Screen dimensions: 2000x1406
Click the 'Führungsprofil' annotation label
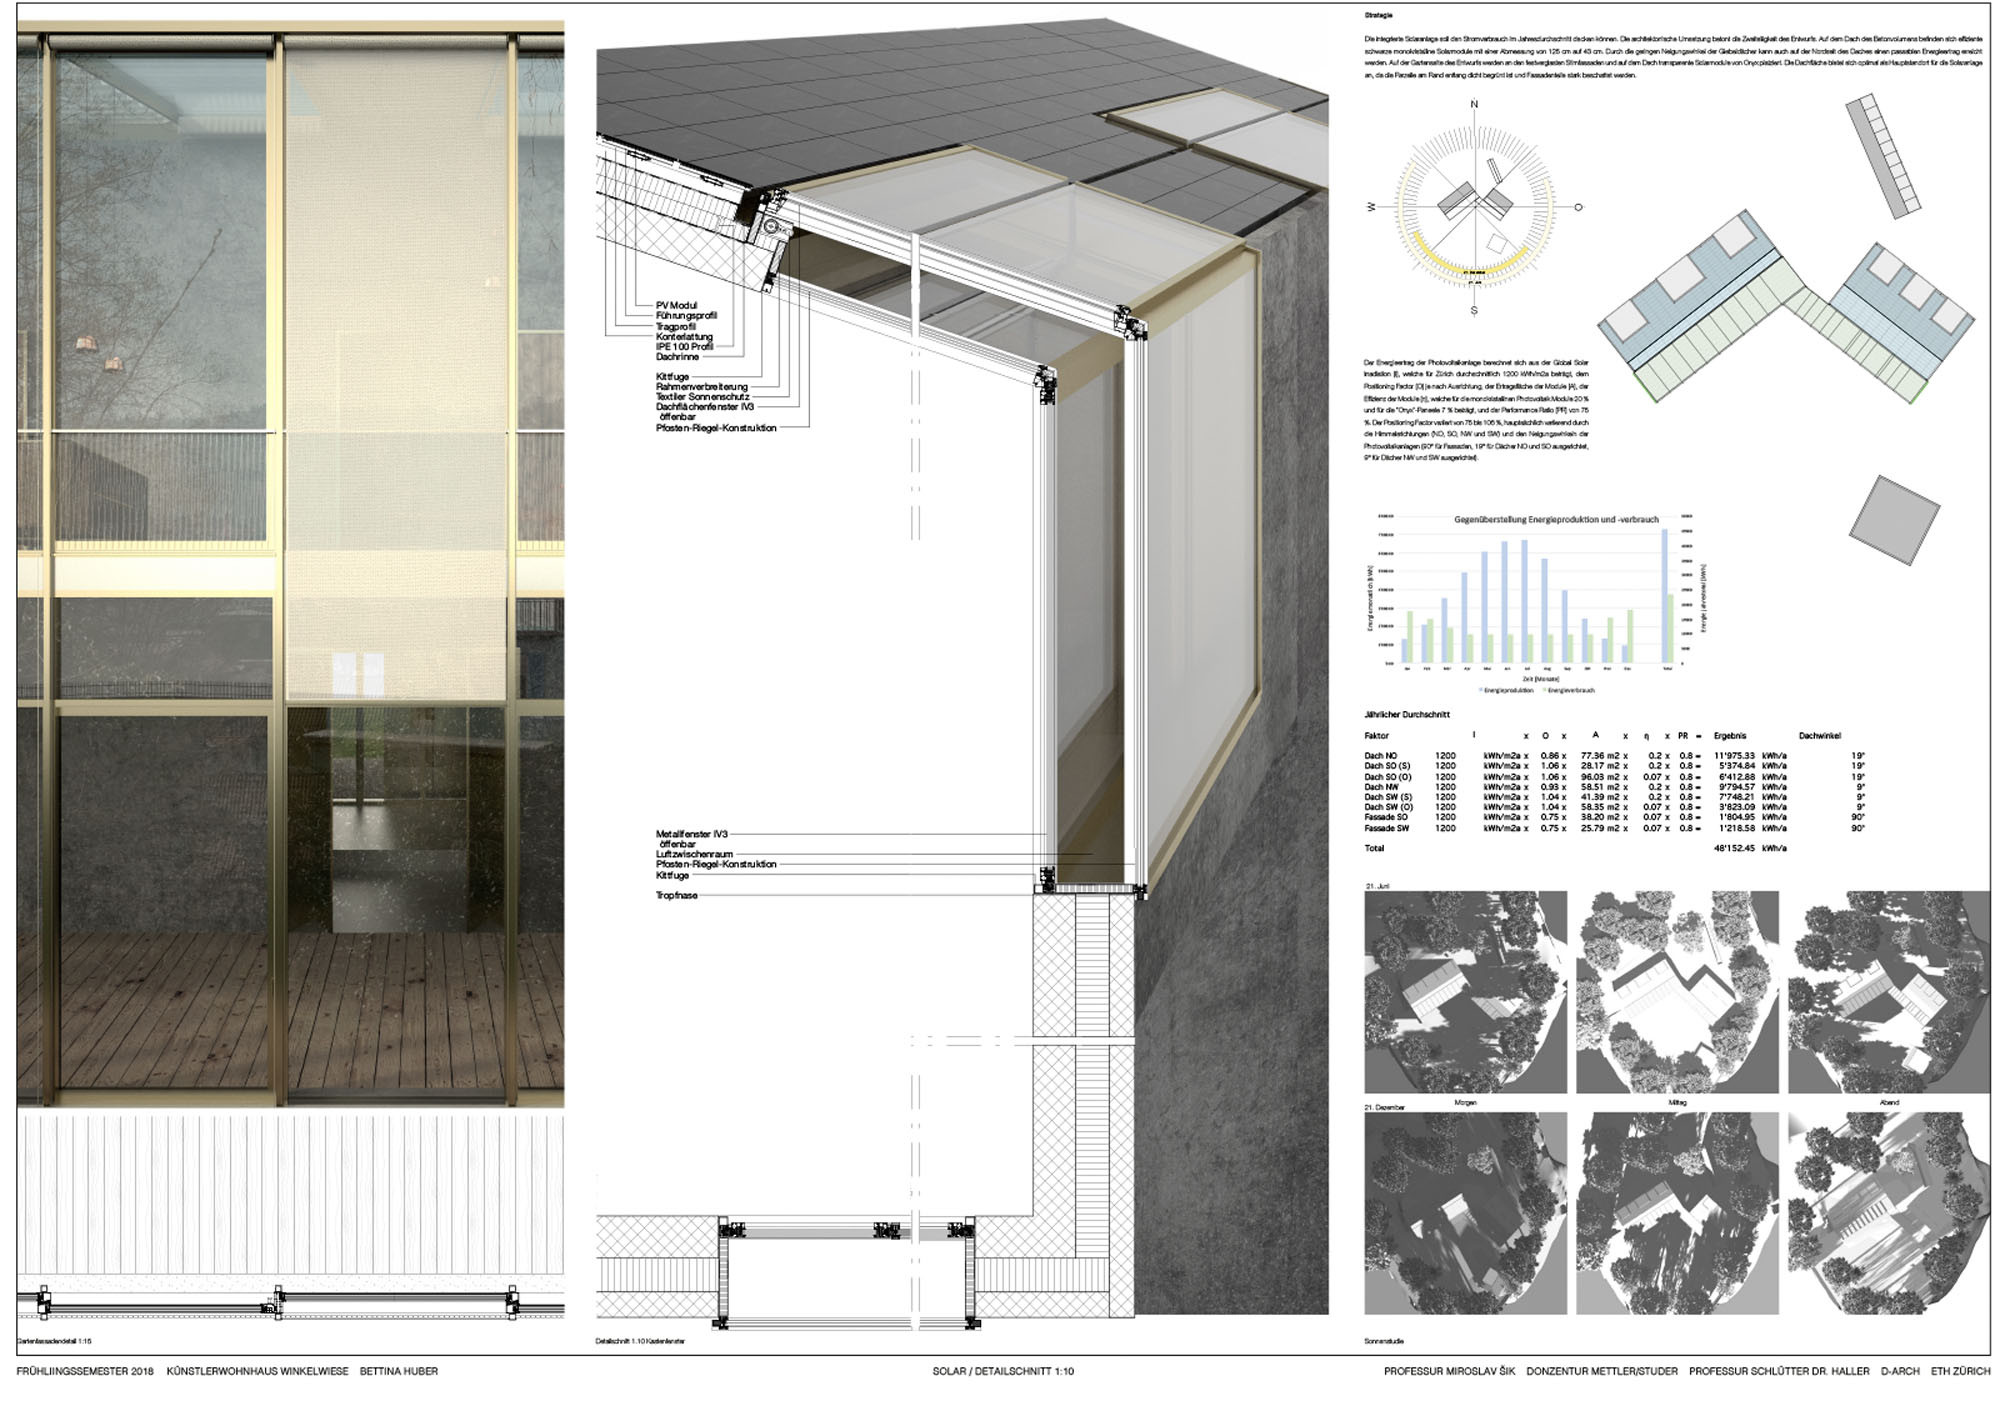(686, 316)
